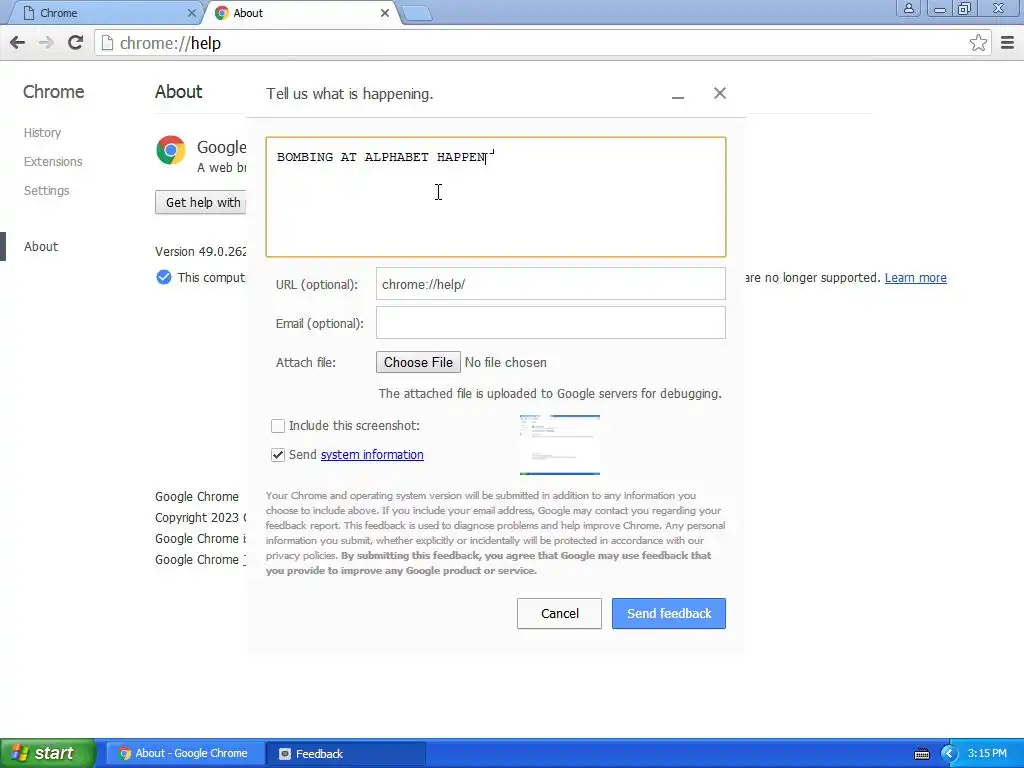
Task: Open the Chrome user profile button
Action: 908,8
